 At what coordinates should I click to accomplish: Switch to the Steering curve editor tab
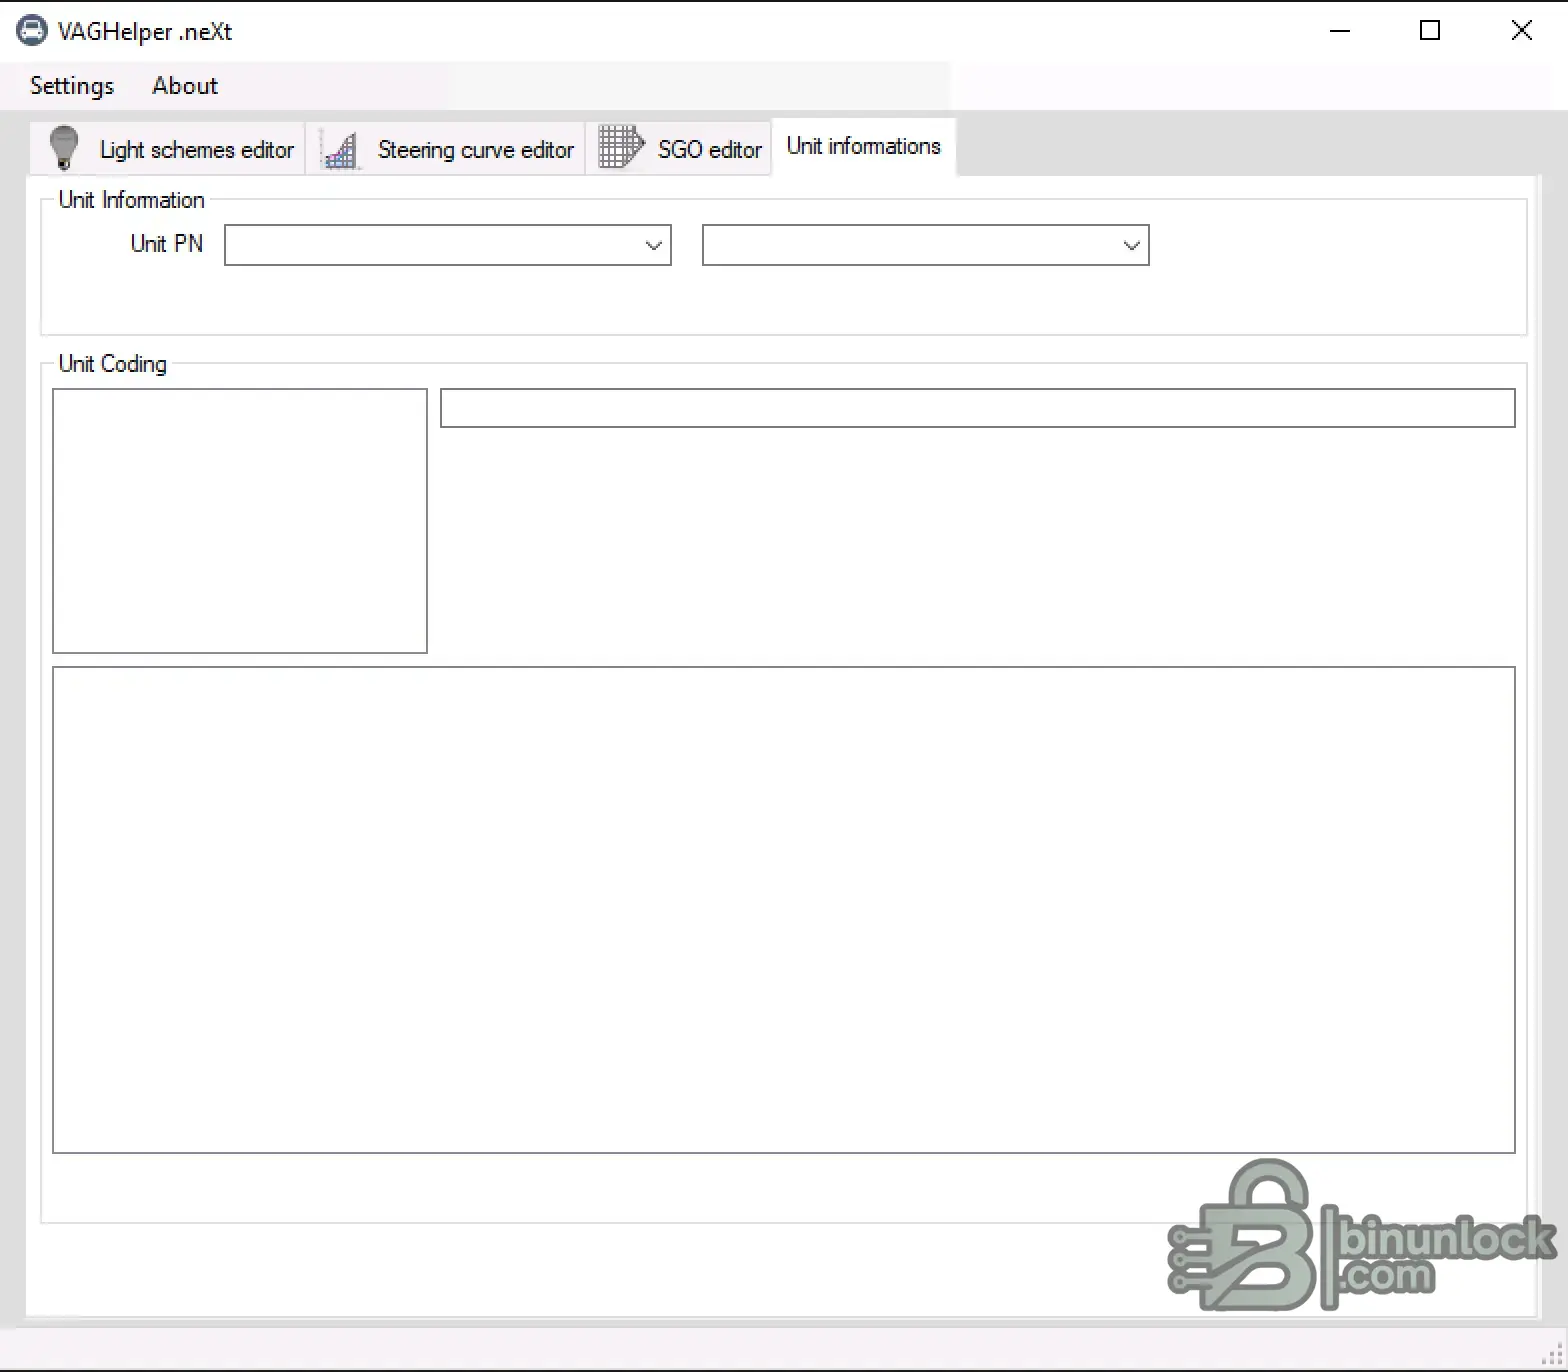pyautogui.click(x=446, y=149)
